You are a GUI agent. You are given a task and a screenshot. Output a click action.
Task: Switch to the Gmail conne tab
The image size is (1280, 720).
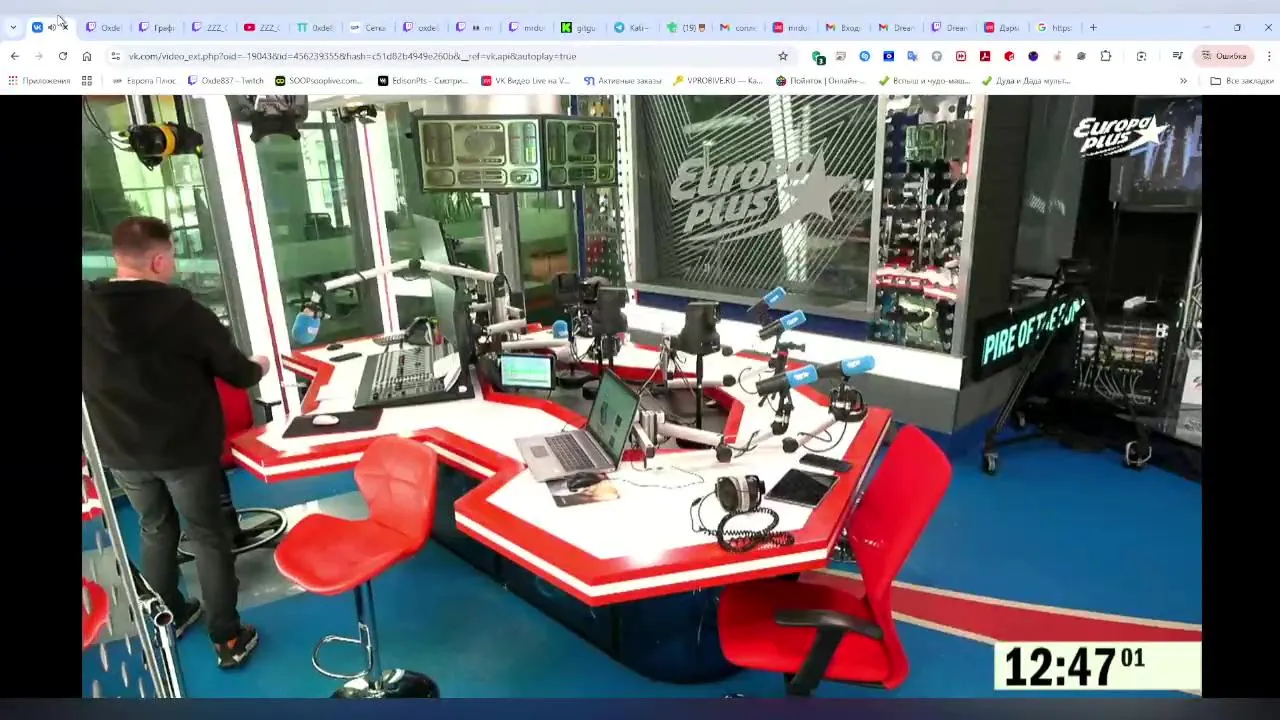click(x=738, y=28)
